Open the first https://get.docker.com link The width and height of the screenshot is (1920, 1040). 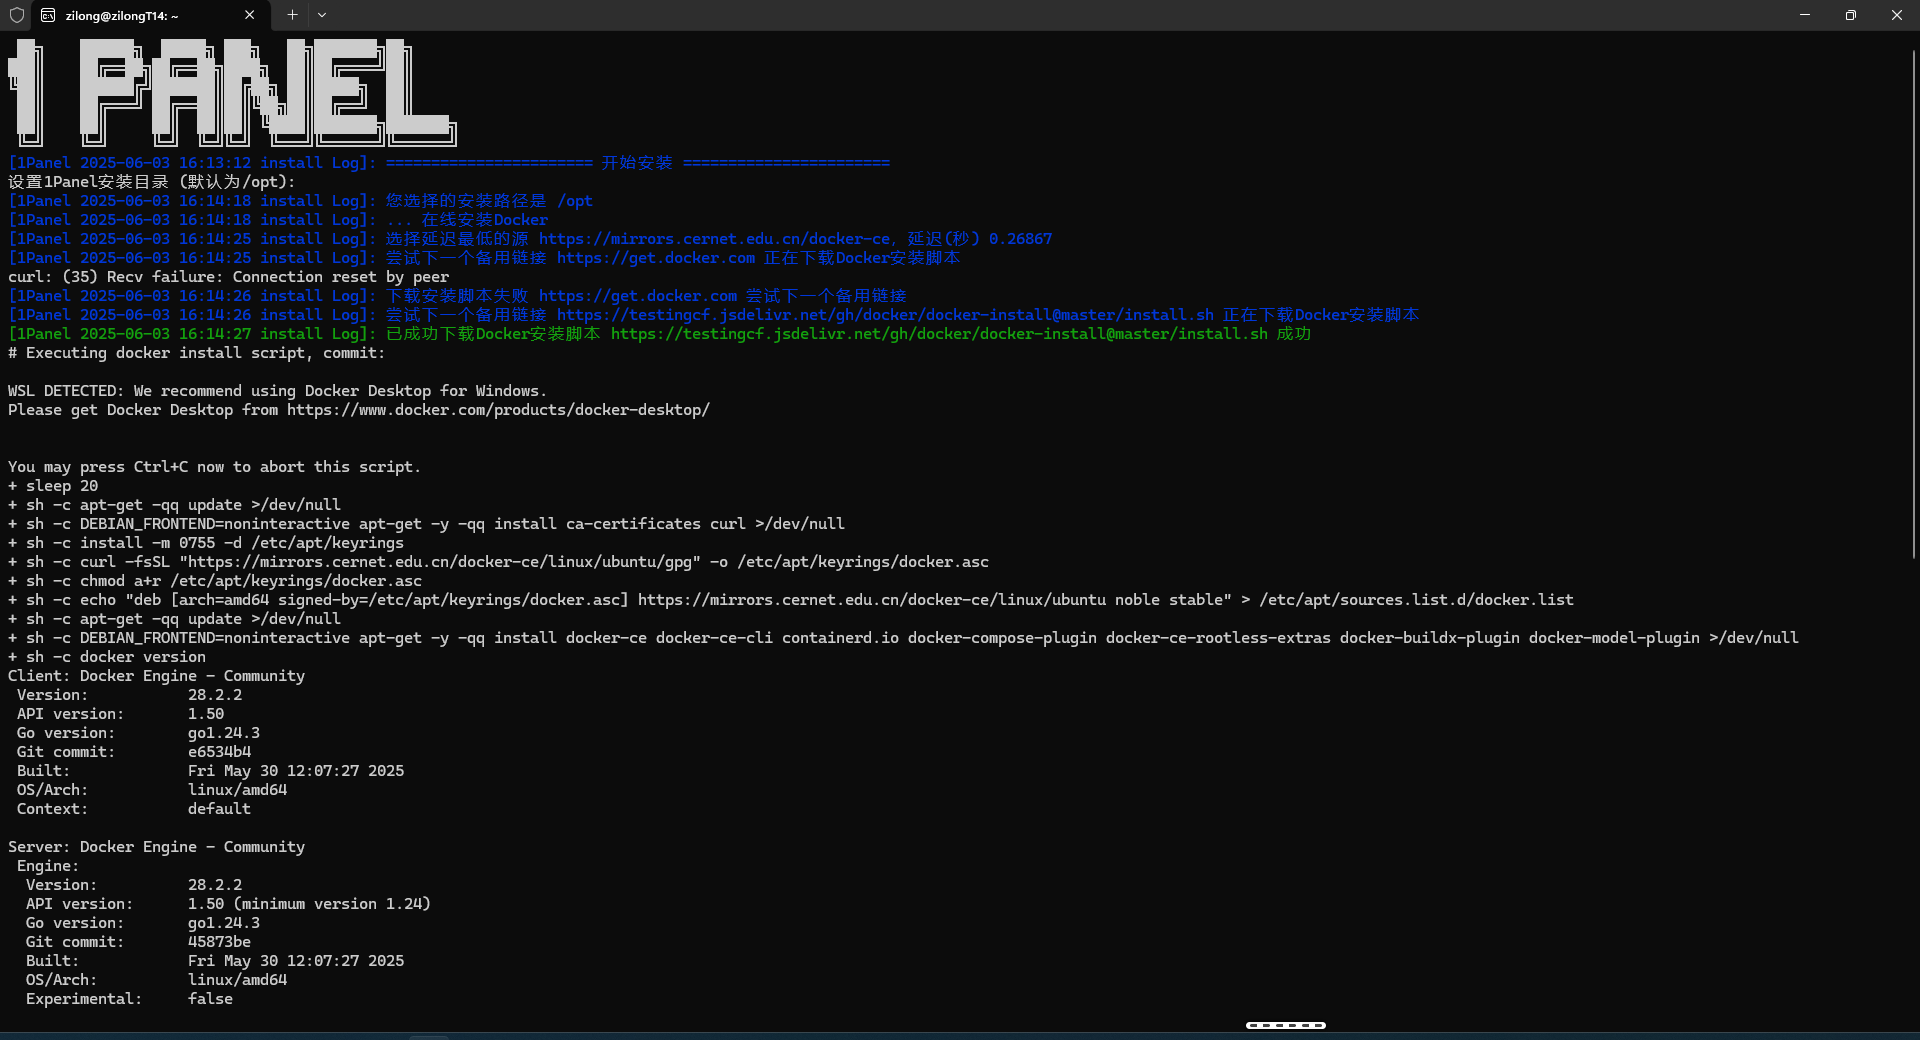click(656, 258)
